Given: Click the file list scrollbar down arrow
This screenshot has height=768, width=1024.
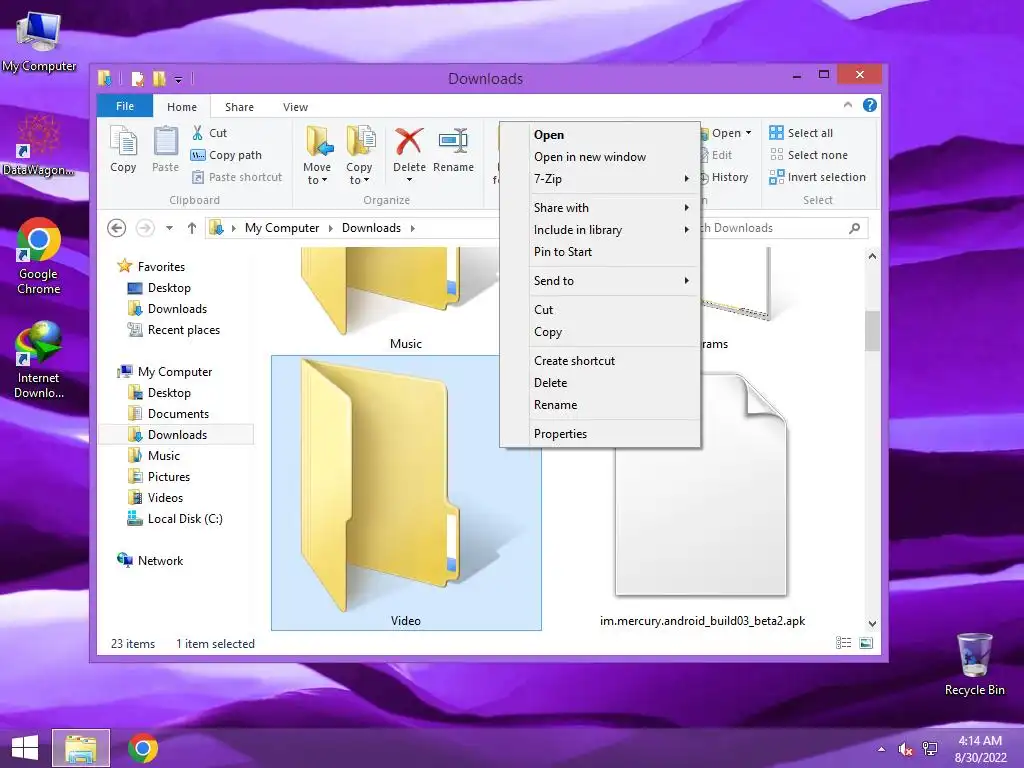Looking at the screenshot, I should point(872,624).
